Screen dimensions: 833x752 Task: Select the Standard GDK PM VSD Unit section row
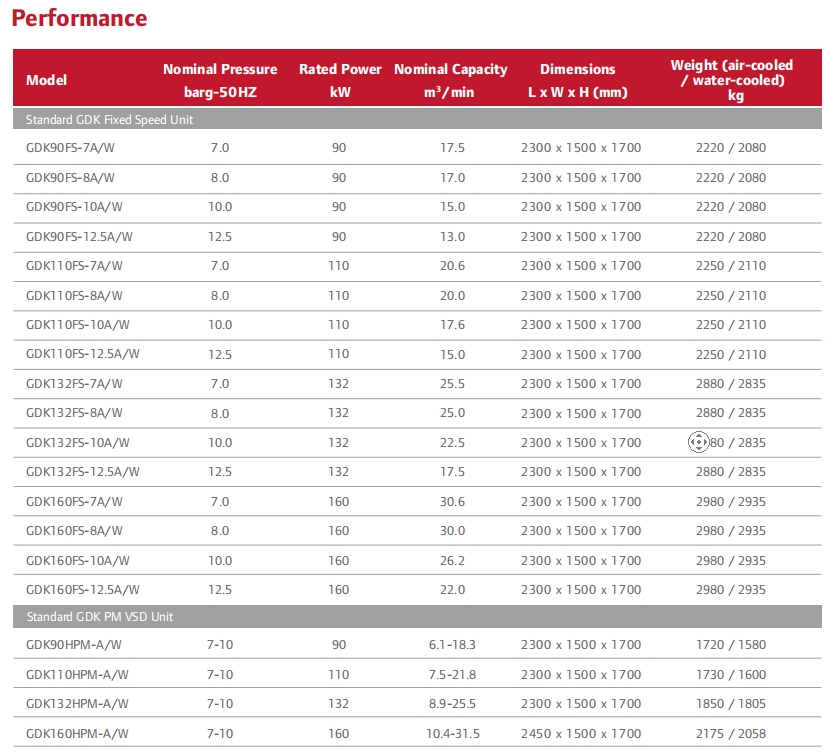[x=417, y=616]
